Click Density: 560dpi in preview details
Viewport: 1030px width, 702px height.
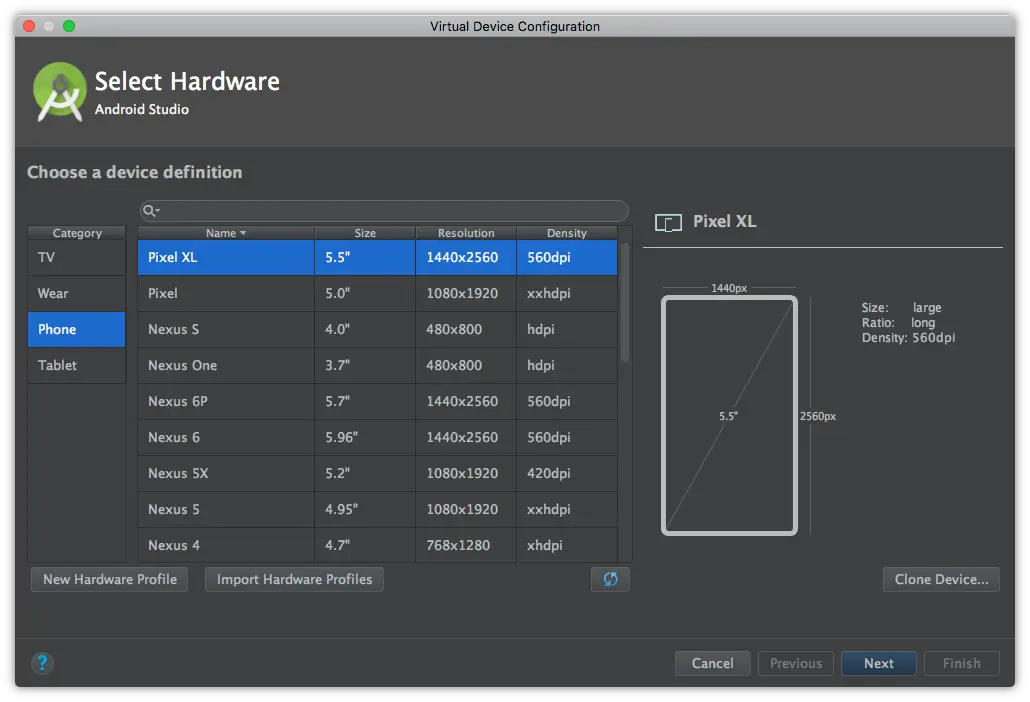908,338
